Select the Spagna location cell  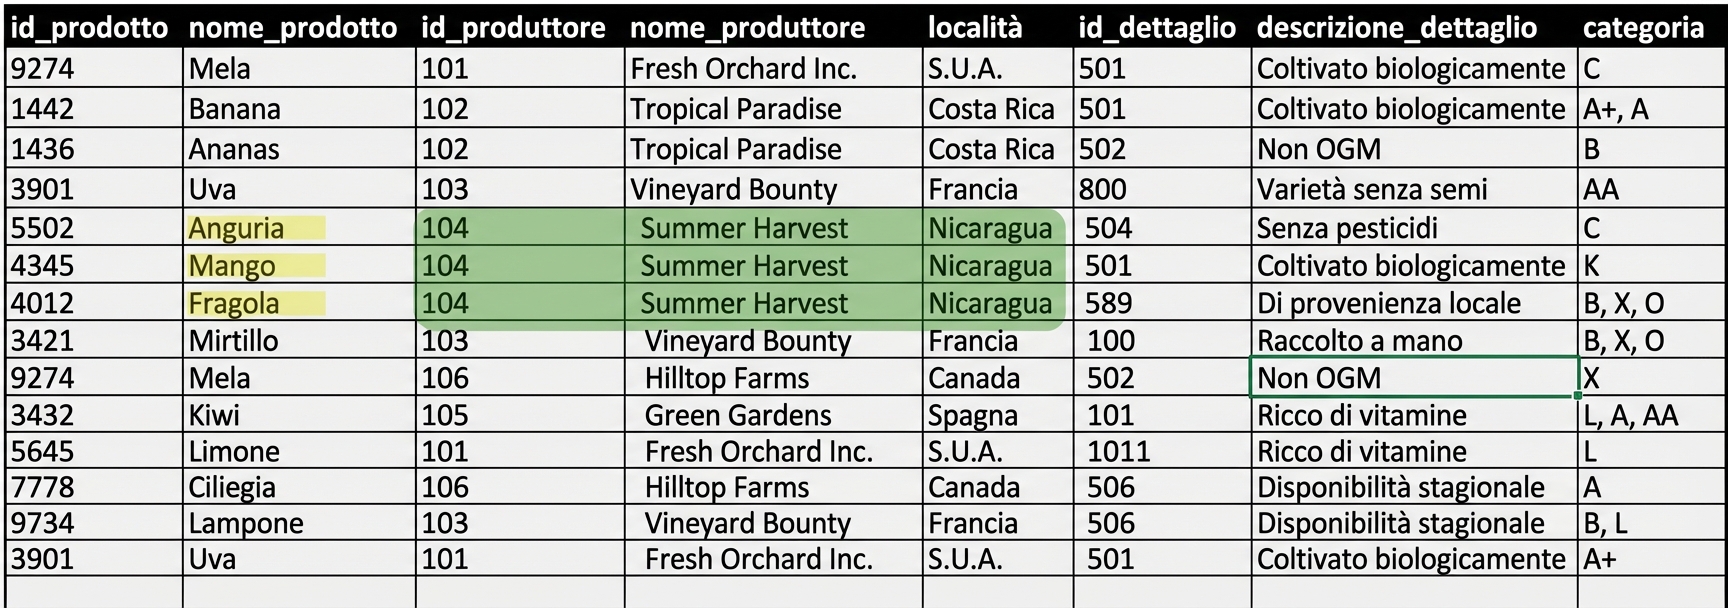click(972, 415)
